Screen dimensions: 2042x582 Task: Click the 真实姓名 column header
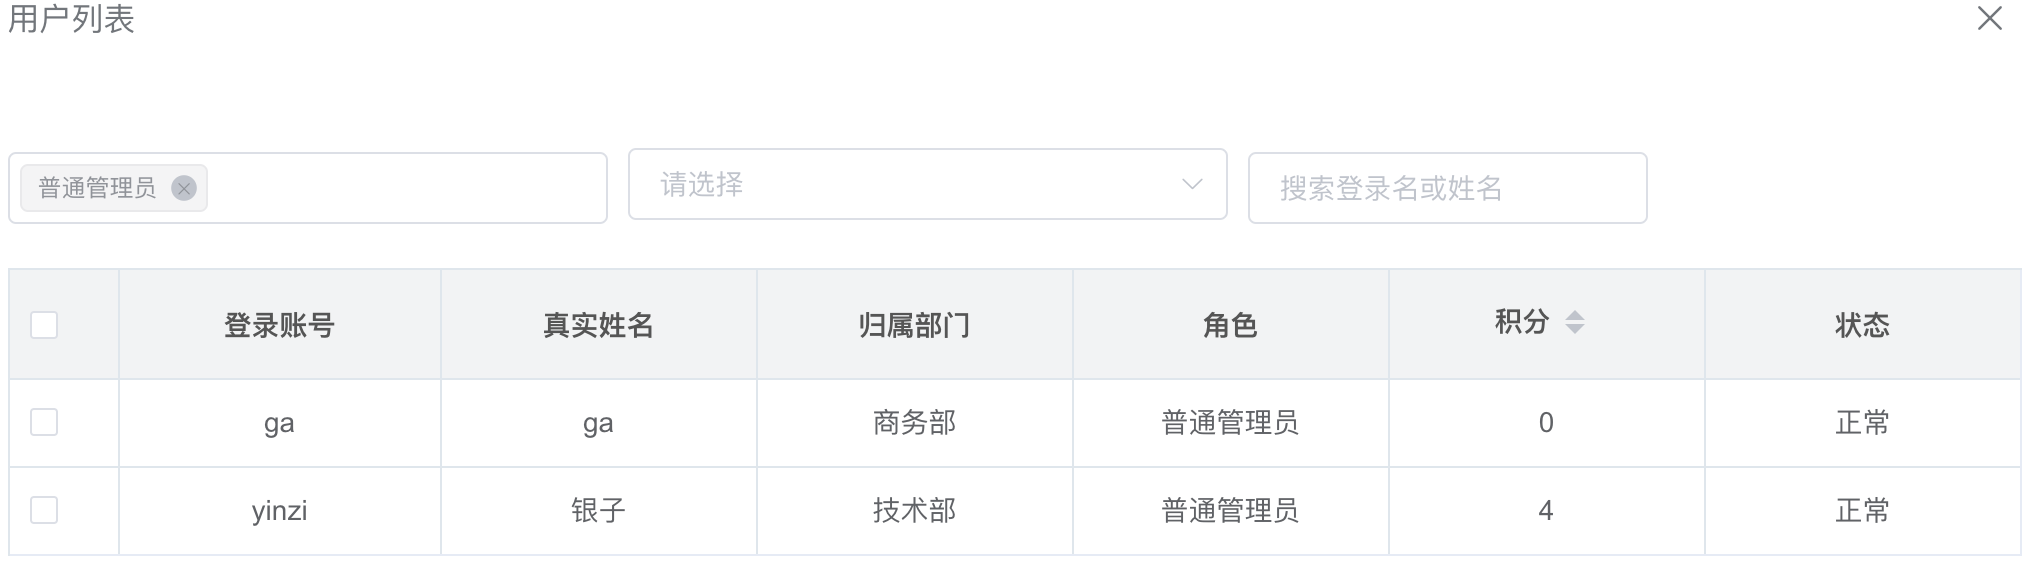tap(598, 324)
